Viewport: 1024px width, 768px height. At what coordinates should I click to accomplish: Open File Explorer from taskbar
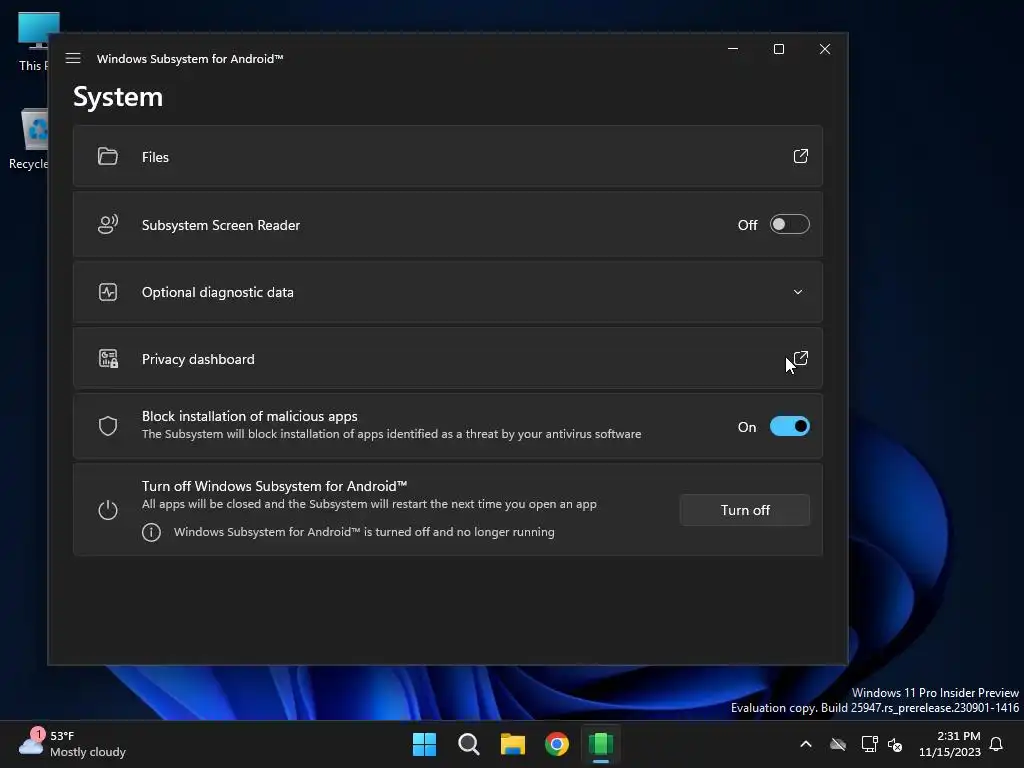tap(513, 744)
